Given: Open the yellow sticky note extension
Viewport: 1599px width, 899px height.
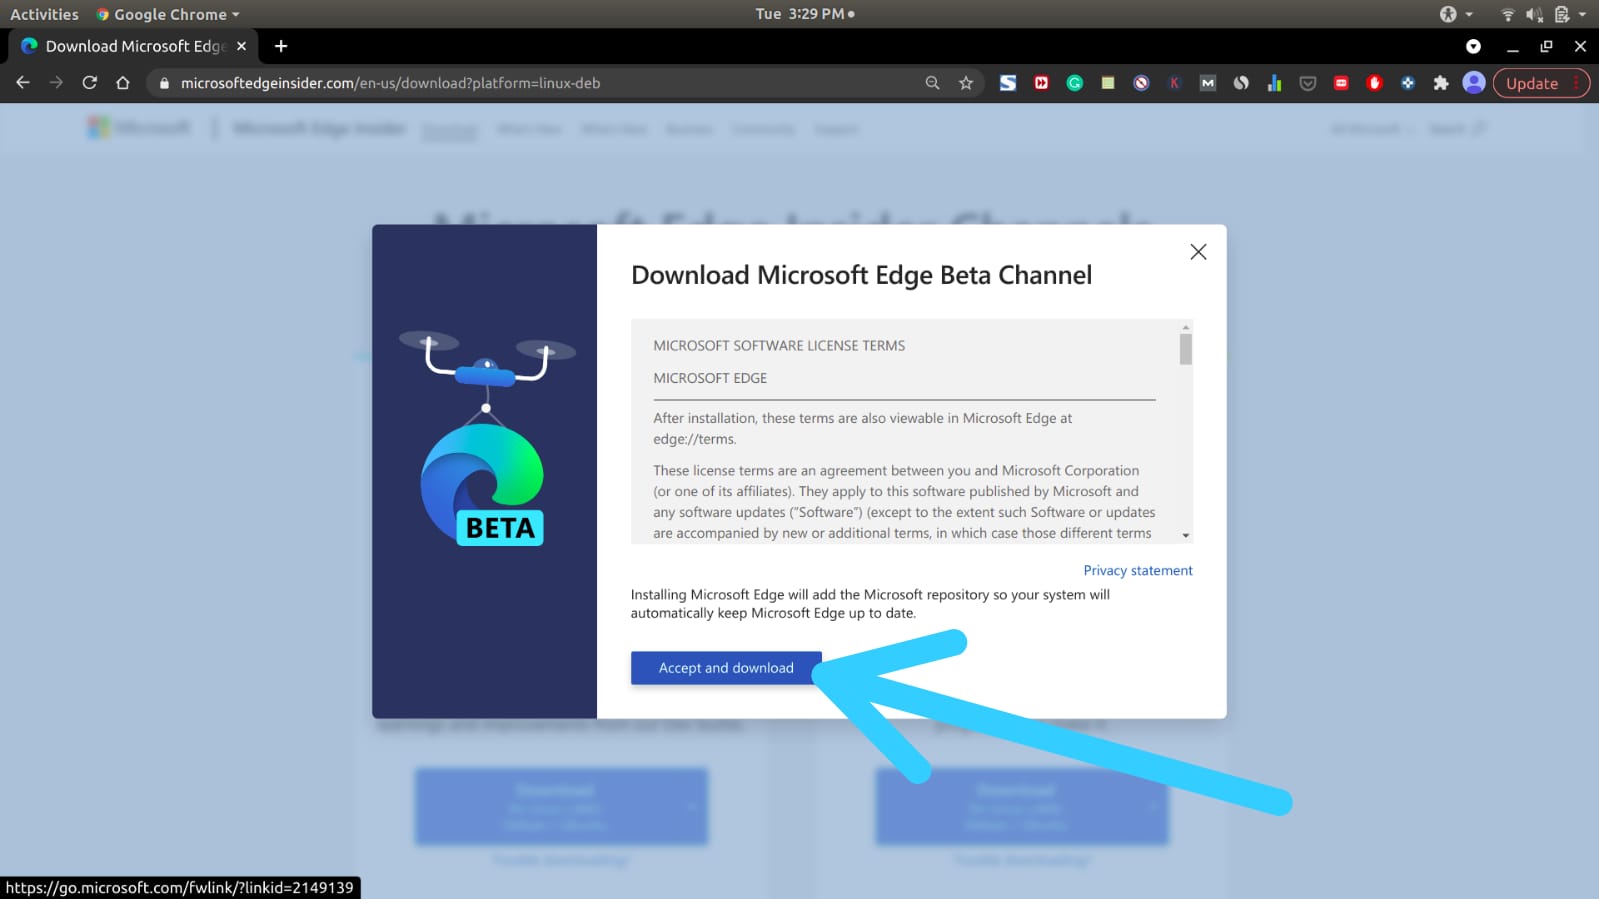Looking at the screenshot, I should pos(1108,83).
